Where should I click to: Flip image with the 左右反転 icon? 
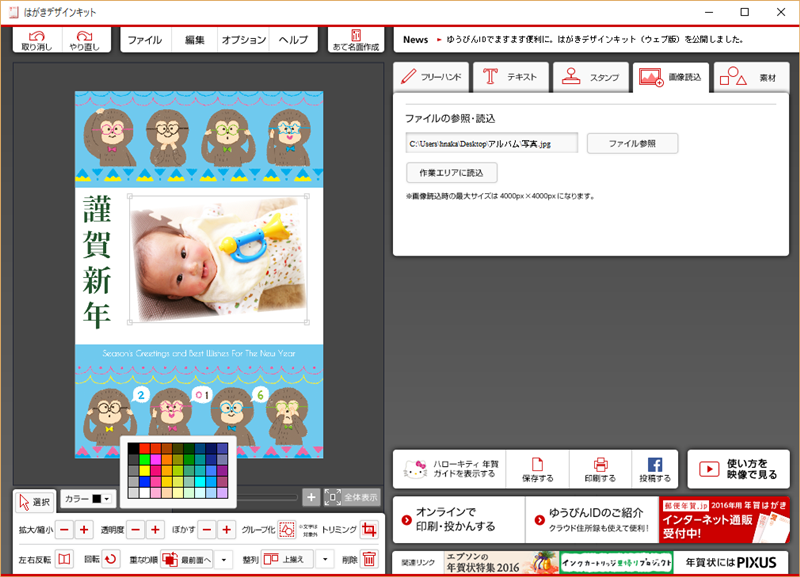64,559
